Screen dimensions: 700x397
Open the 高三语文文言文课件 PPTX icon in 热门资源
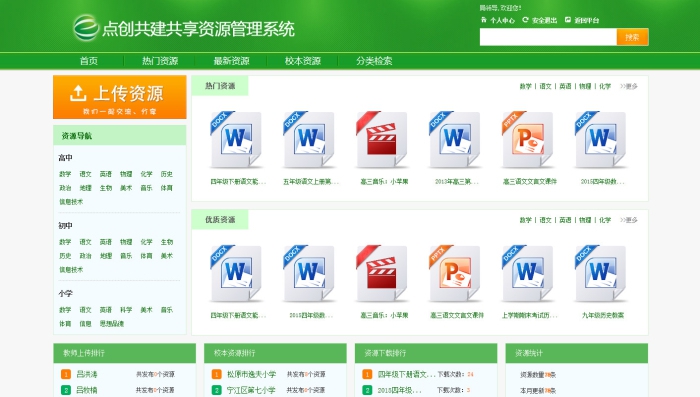click(x=528, y=140)
